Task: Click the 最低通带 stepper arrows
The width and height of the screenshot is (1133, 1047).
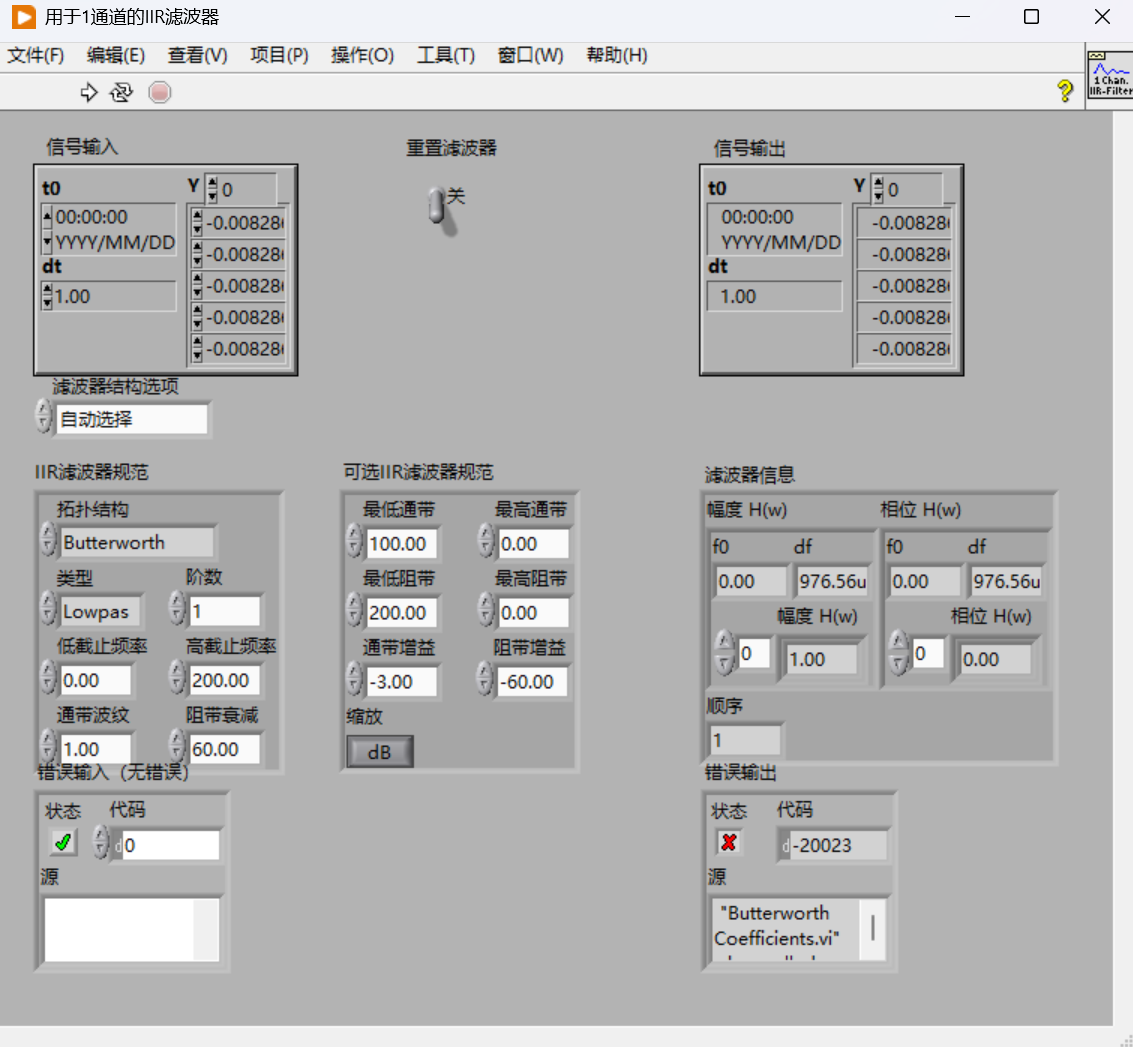Action: coord(354,540)
